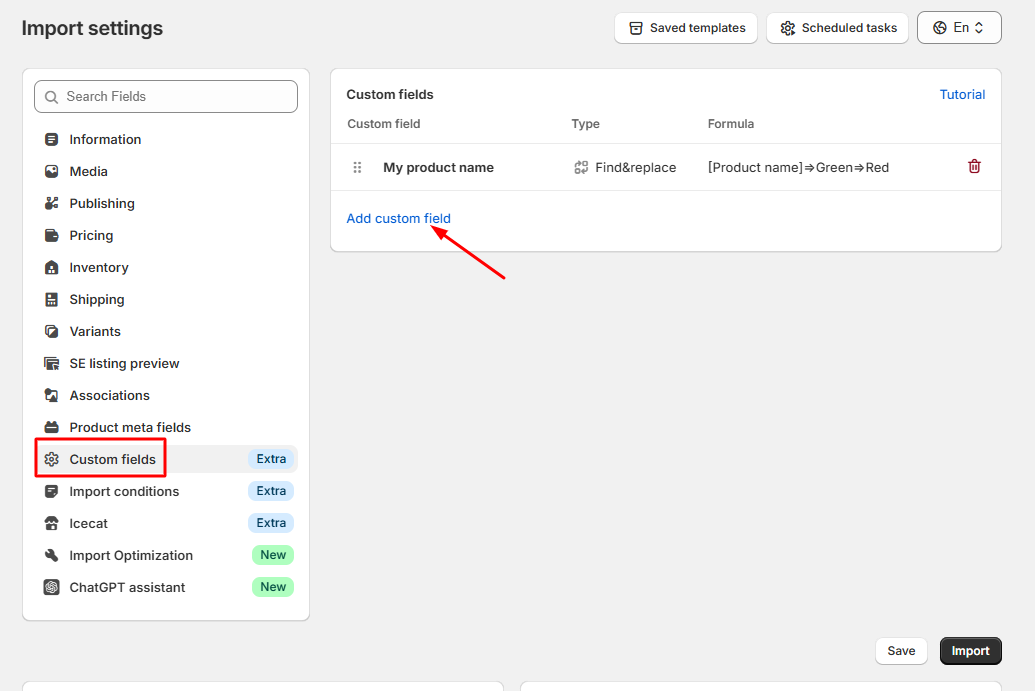Open the Tutorial link
Viewport: 1035px width, 691px height.
click(x=962, y=94)
